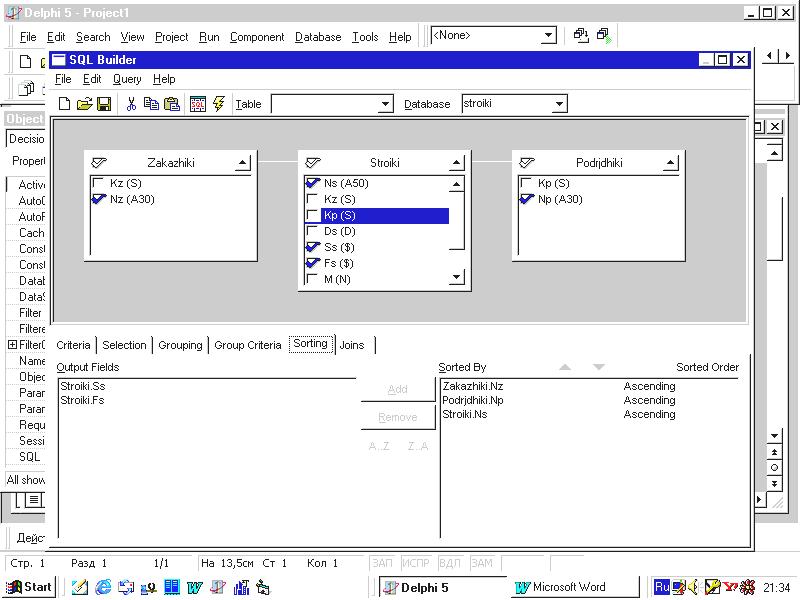The height and width of the screenshot is (600, 800).
Task: Collapse Podrjdhiki table using its arrow button
Action: point(671,163)
